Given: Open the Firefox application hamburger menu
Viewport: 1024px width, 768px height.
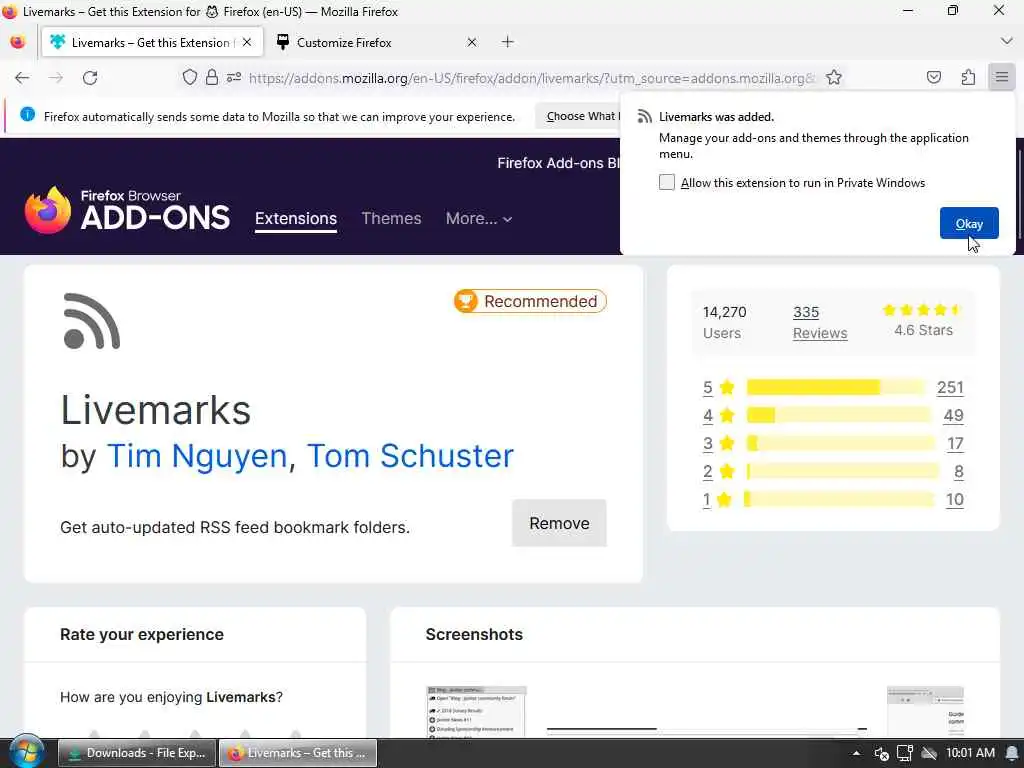Looking at the screenshot, I should (1002, 77).
